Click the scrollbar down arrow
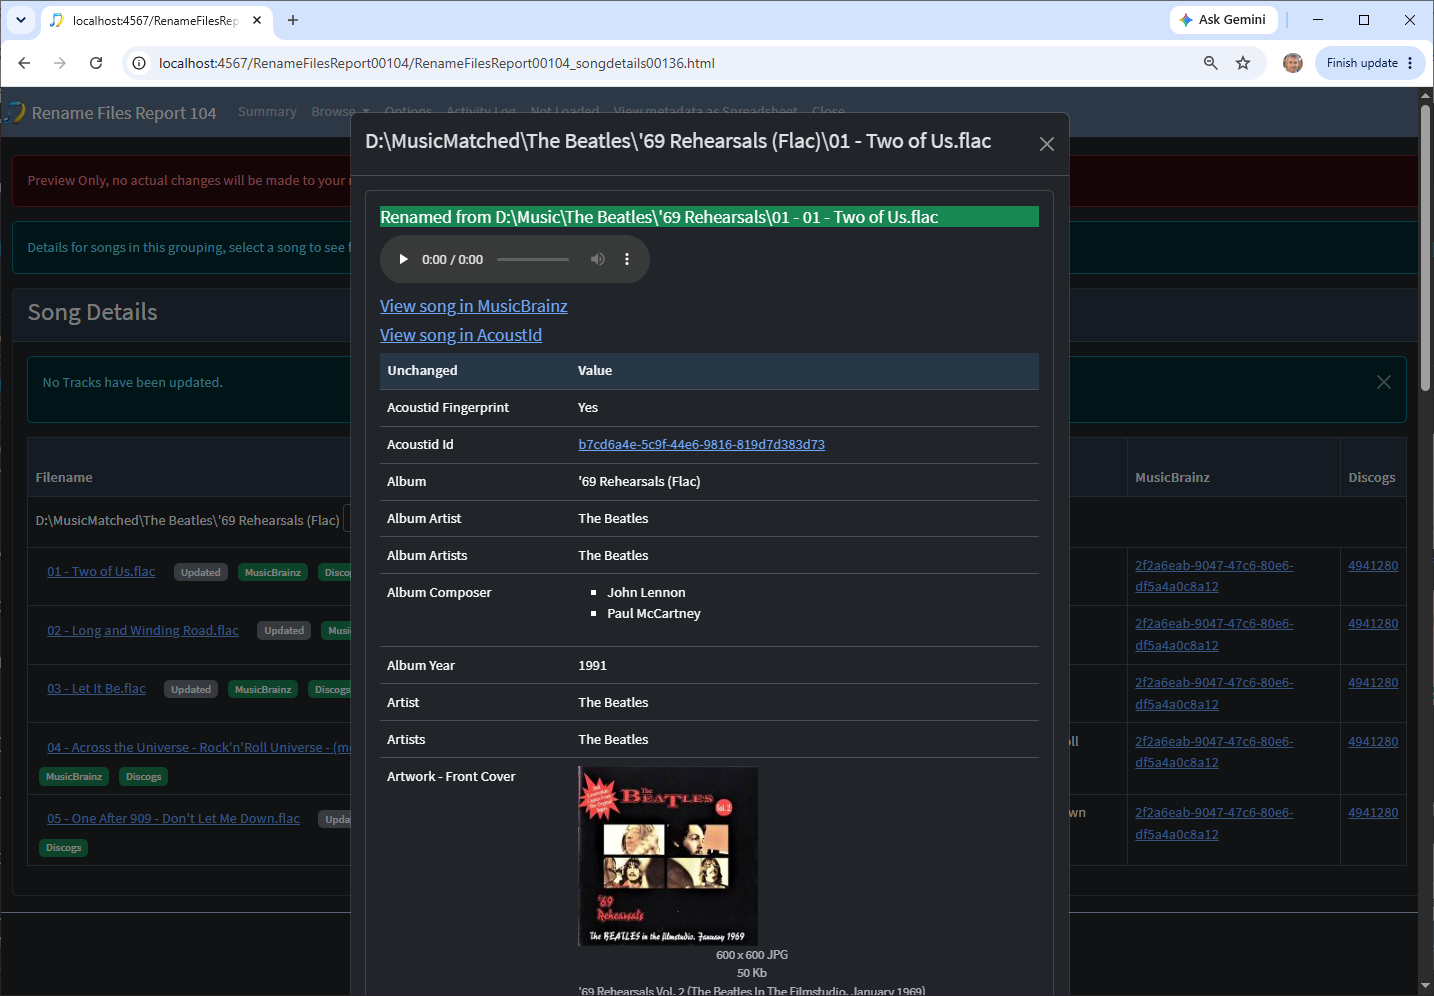The height and width of the screenshot is (996, 1434). point(1426,986)
